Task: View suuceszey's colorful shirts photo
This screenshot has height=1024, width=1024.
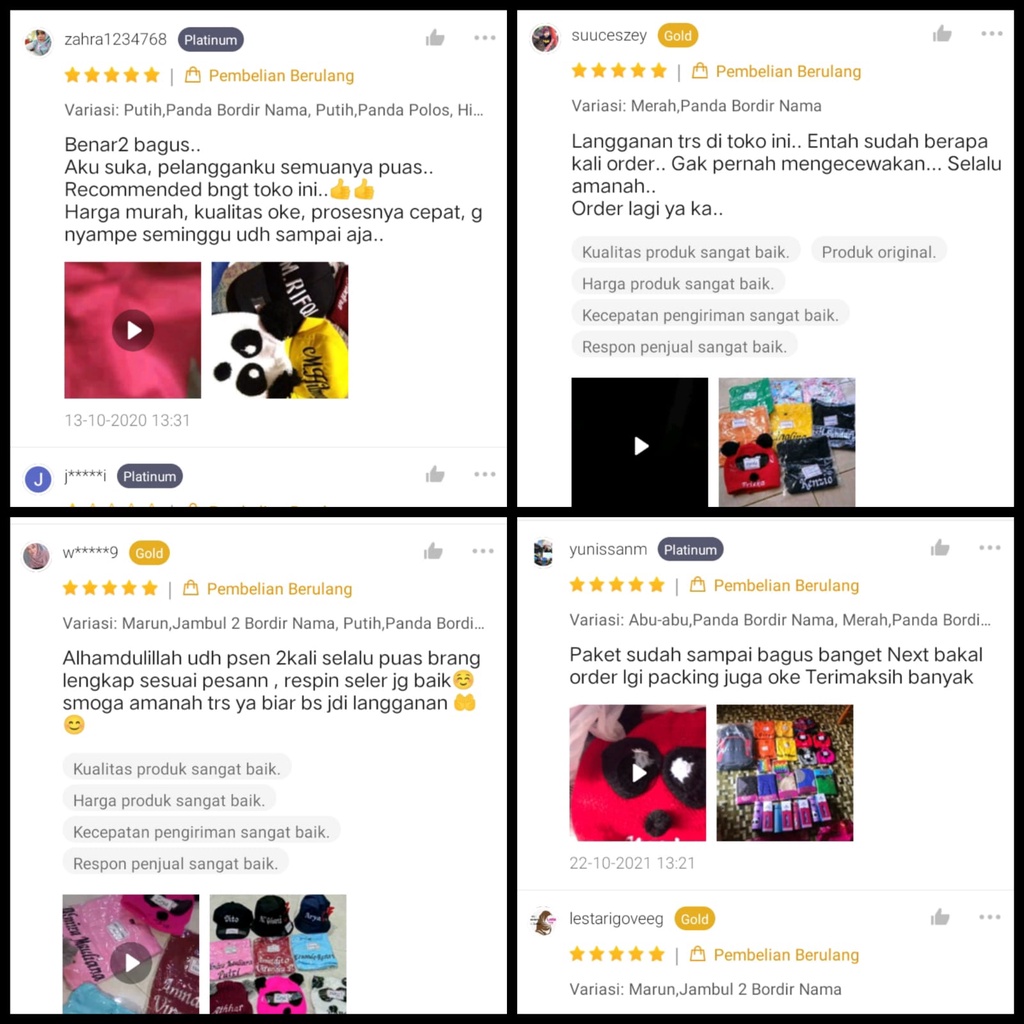Action: [x=787, y=442]
